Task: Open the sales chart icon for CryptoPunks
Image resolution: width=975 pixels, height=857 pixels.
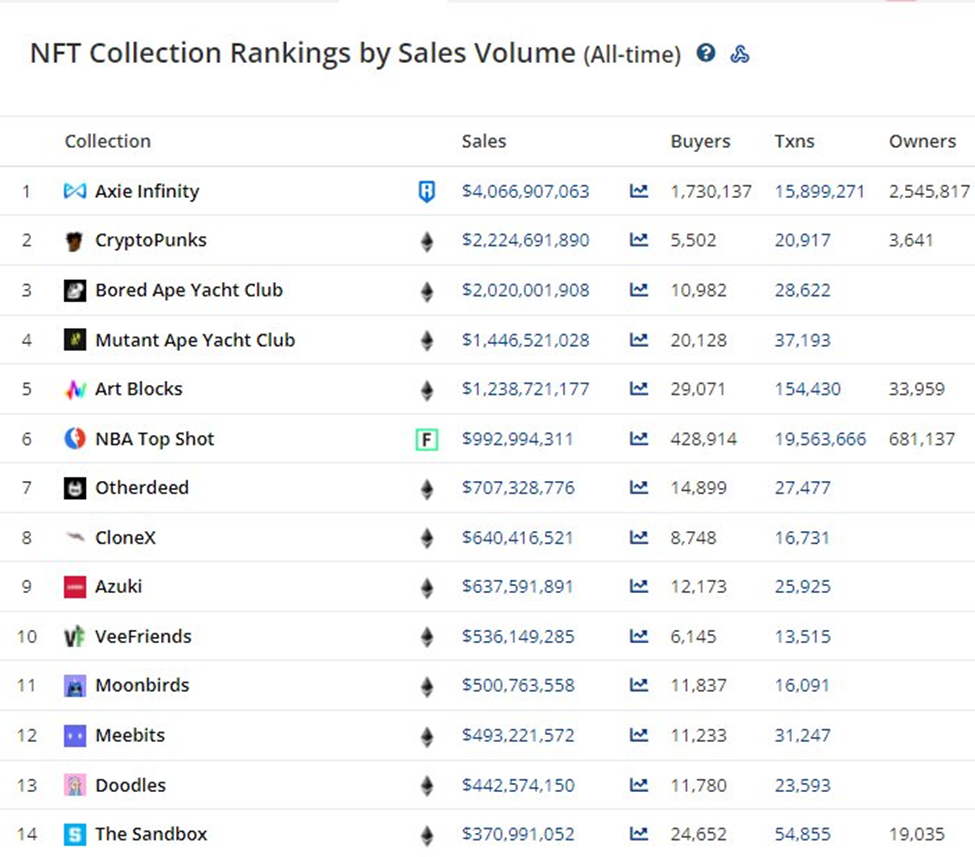Action: tap(639, 241)
